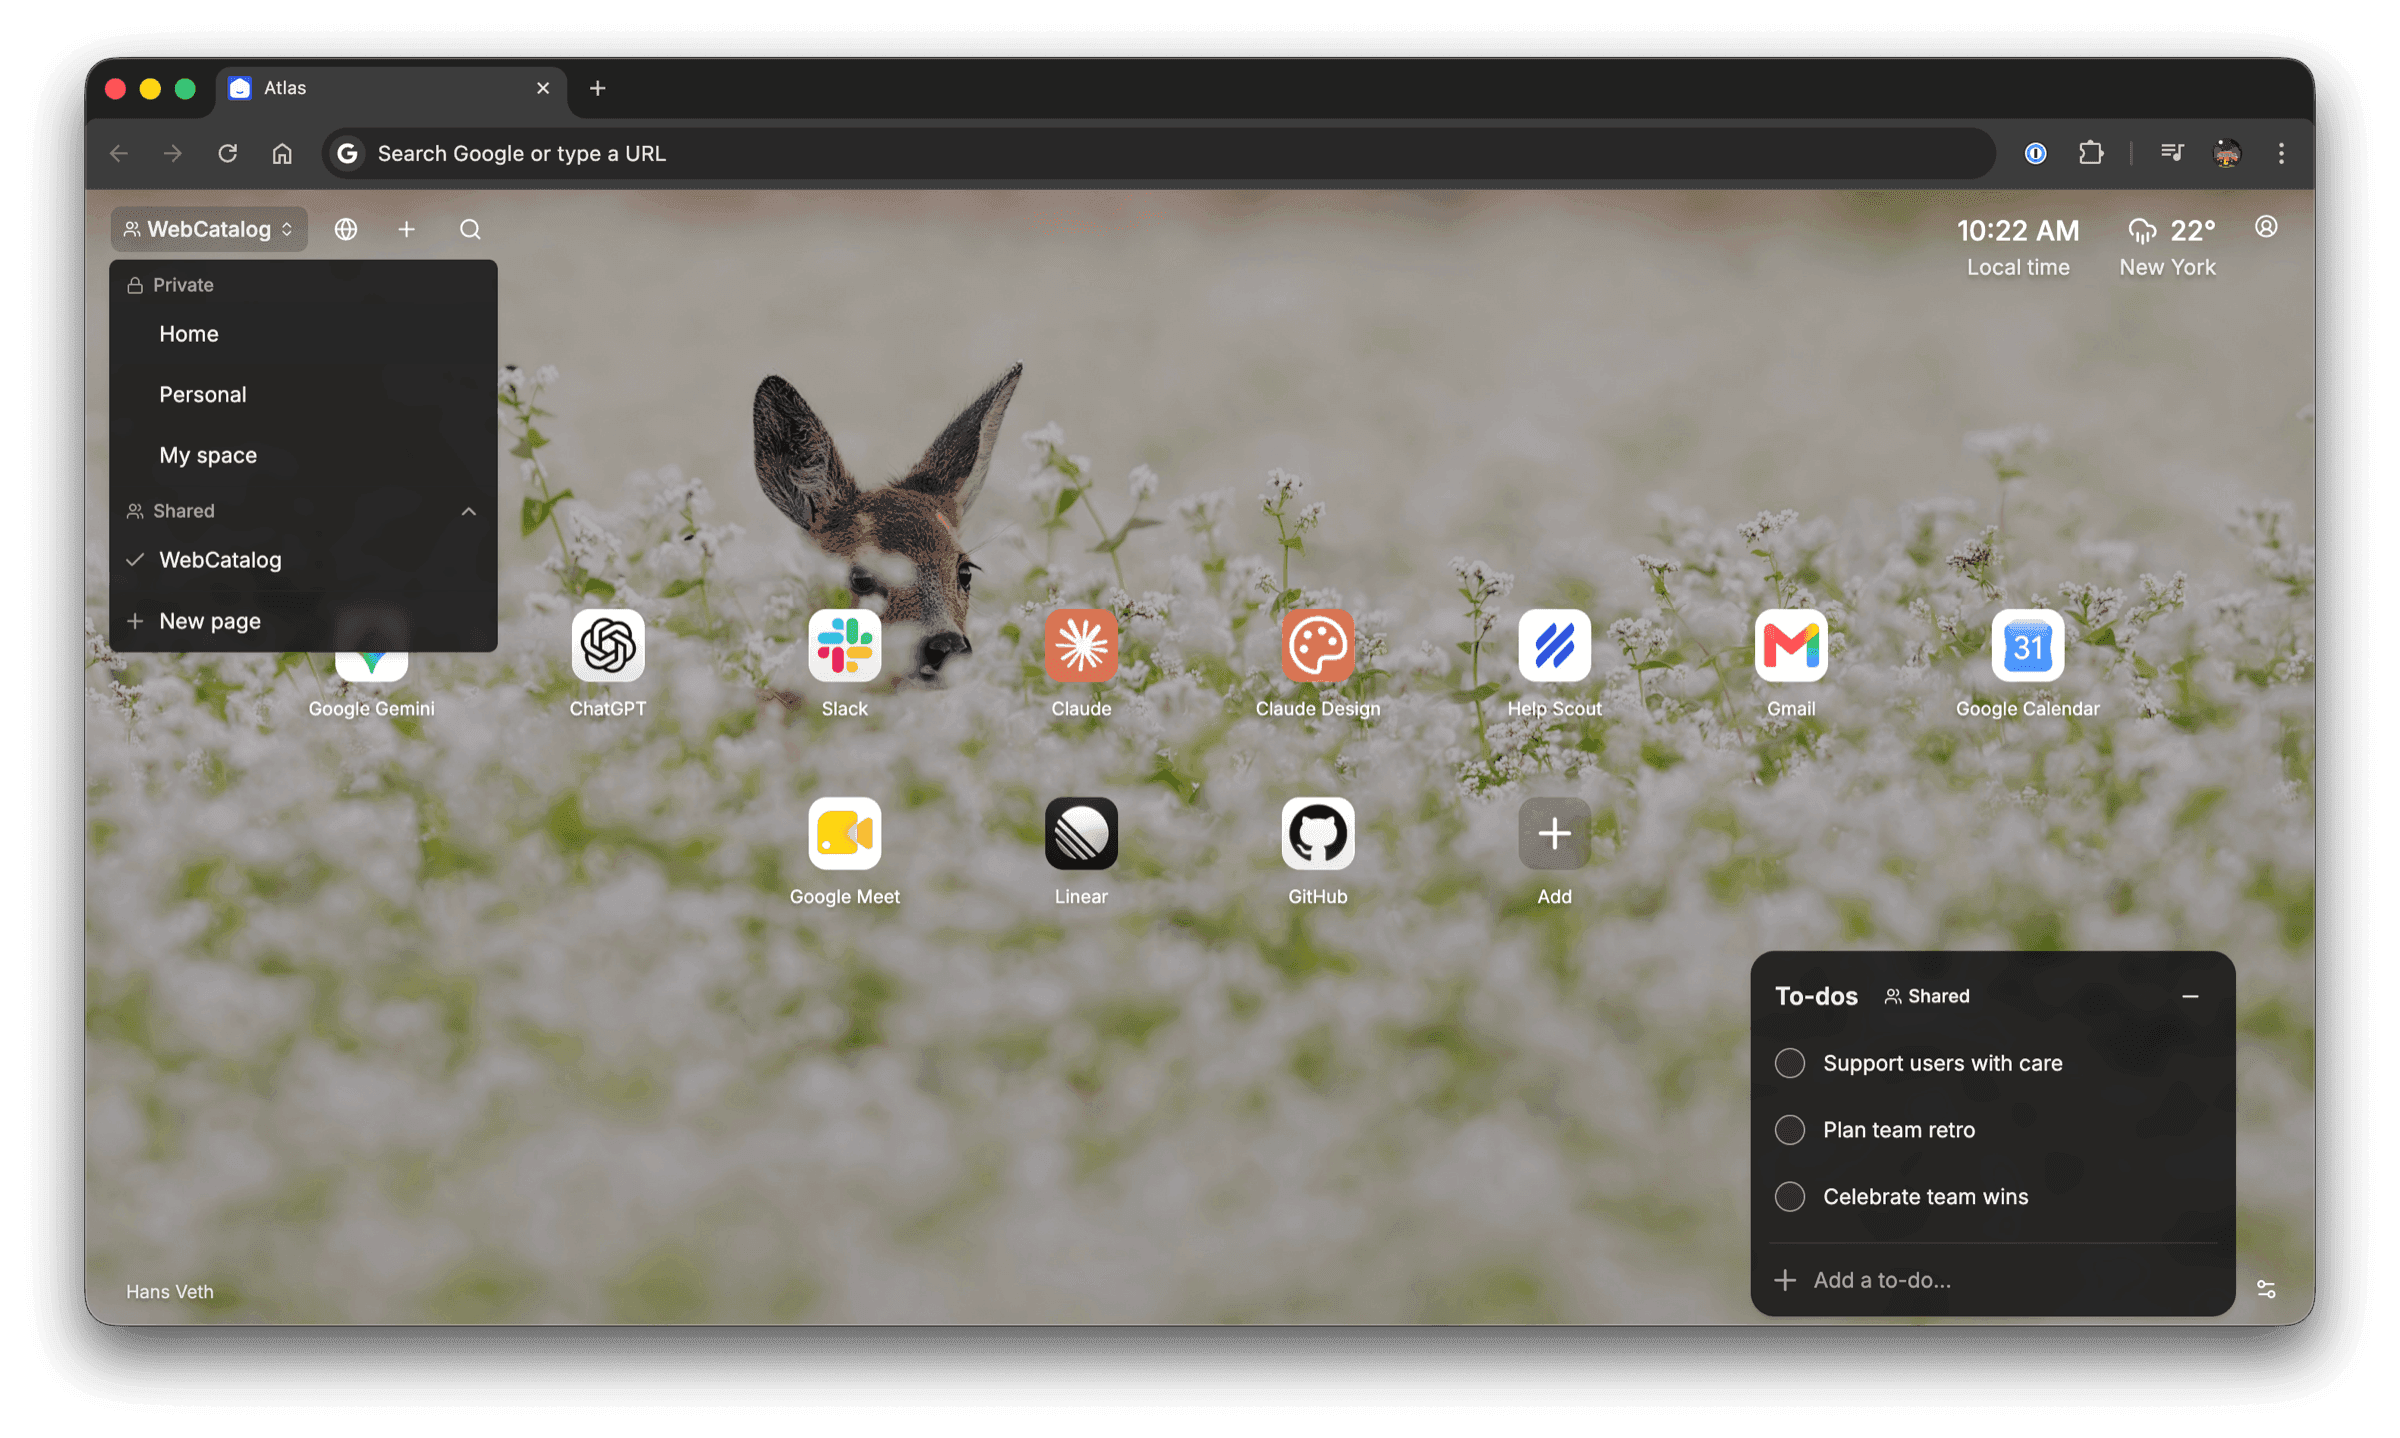Viewport: 2400px width, 1438px height.
Task: Check off Support users with care
Action: click(1789, 1062)
